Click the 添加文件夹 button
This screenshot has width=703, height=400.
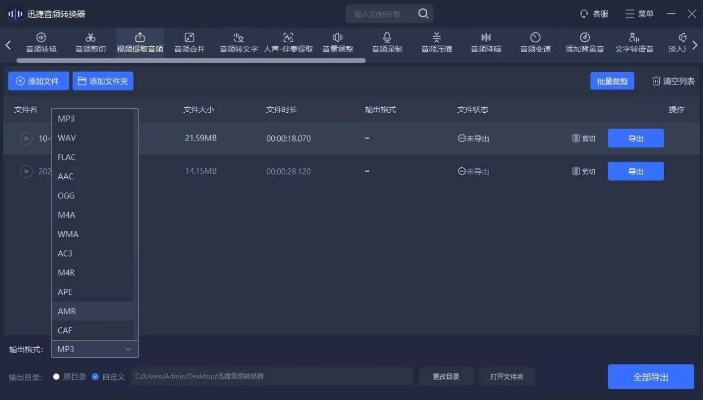pyautogui.click(x=103, y=81)
